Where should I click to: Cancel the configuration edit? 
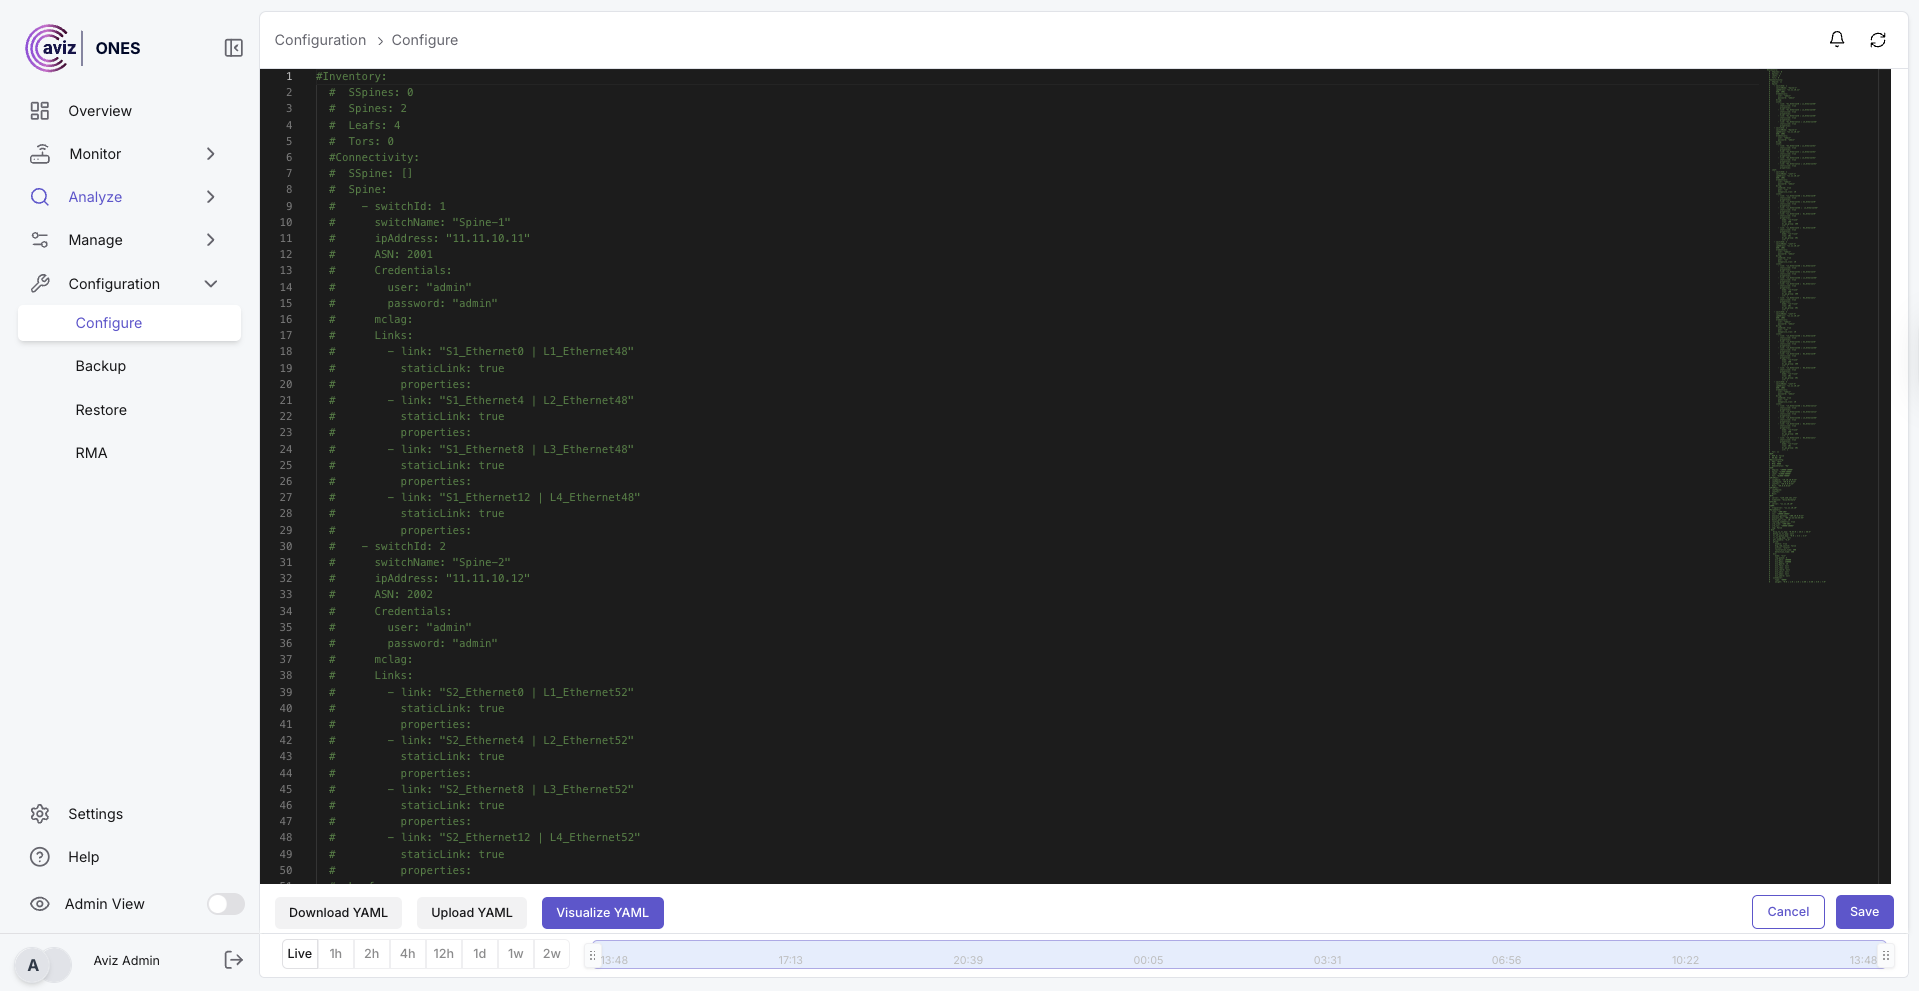point(1788,912)
